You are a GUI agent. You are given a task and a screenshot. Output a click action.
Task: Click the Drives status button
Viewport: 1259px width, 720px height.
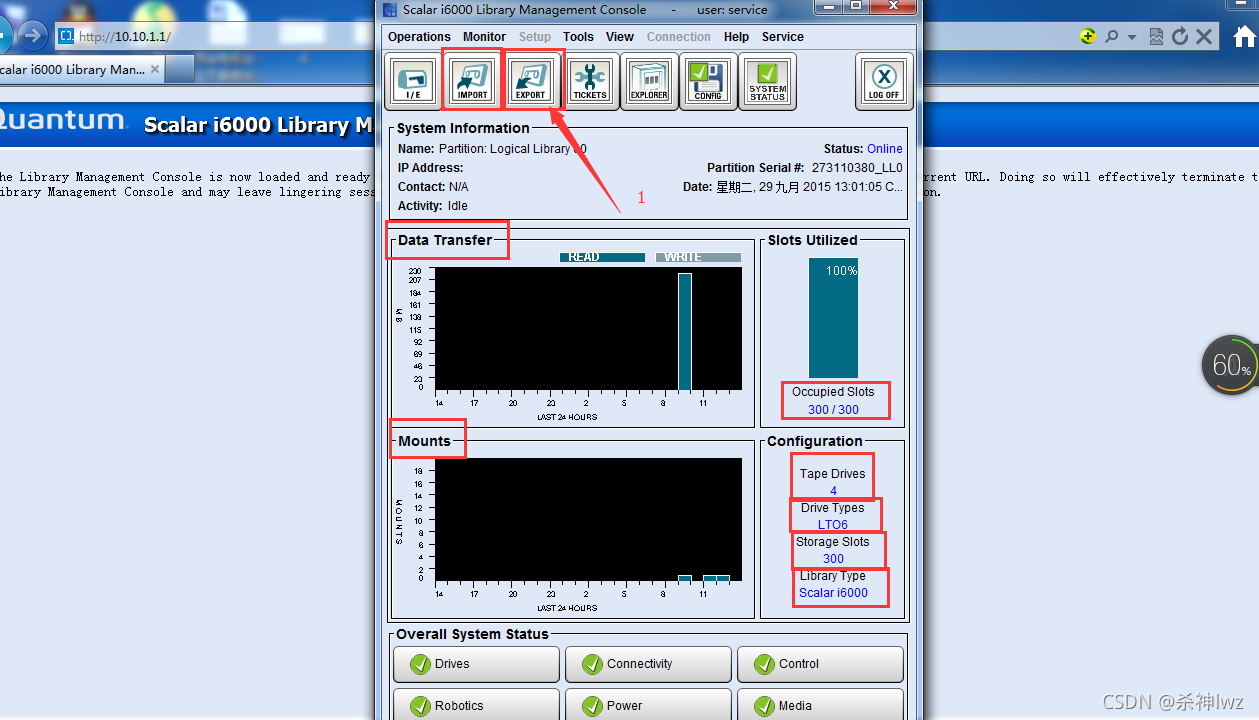(x=476, y=664)
